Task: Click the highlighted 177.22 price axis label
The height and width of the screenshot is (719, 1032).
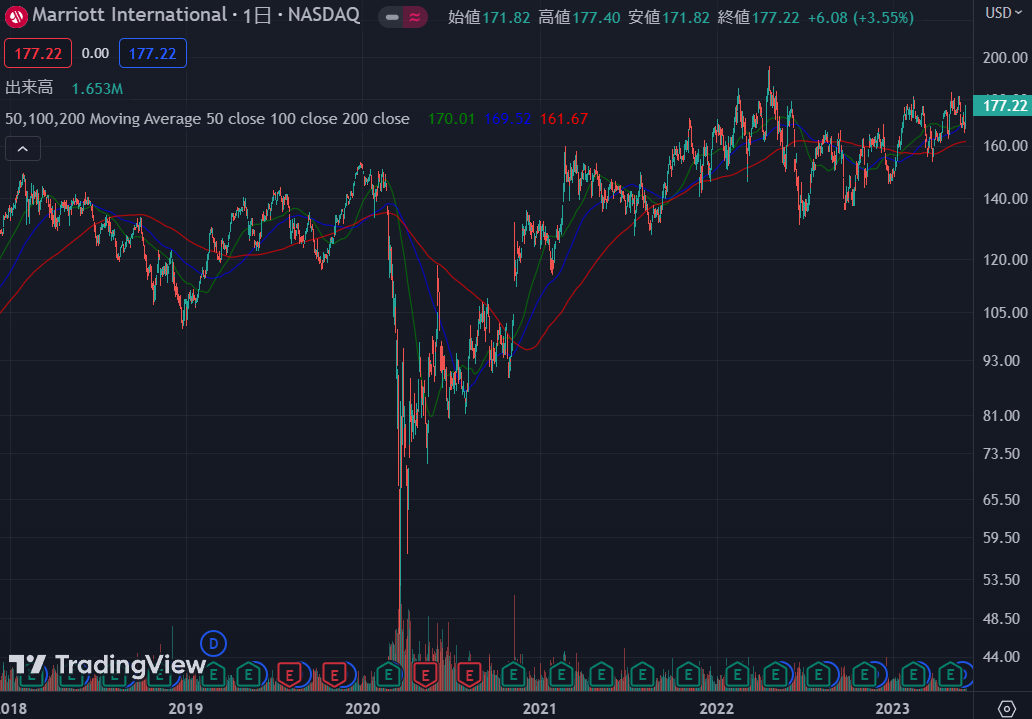Action: [1002, 105]
